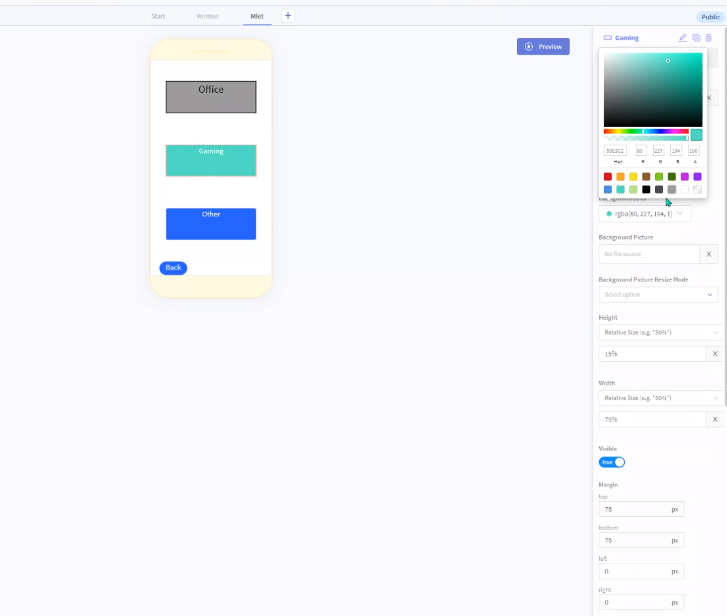727x616 pixels.
Task: Switch to the Start tab
Action: [158, 16]
